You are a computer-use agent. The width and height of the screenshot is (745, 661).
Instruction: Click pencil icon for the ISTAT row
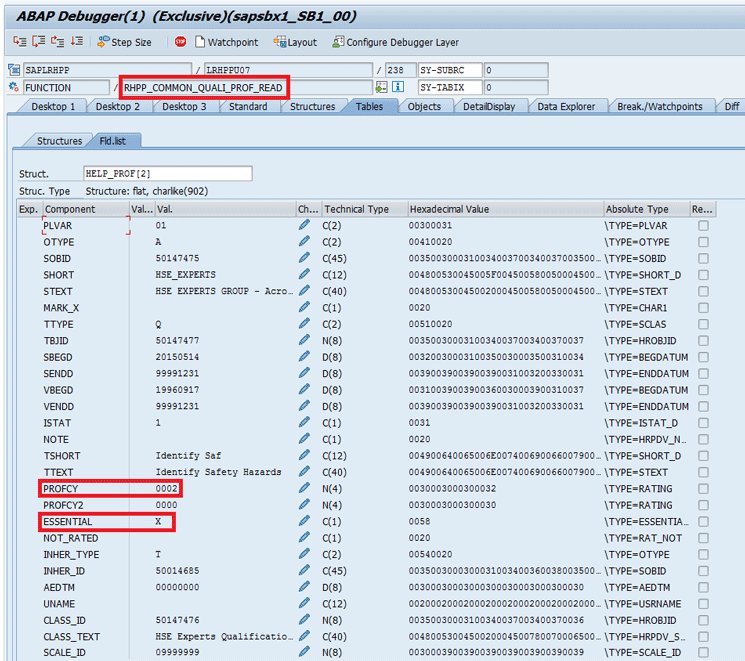pos(304,423)
